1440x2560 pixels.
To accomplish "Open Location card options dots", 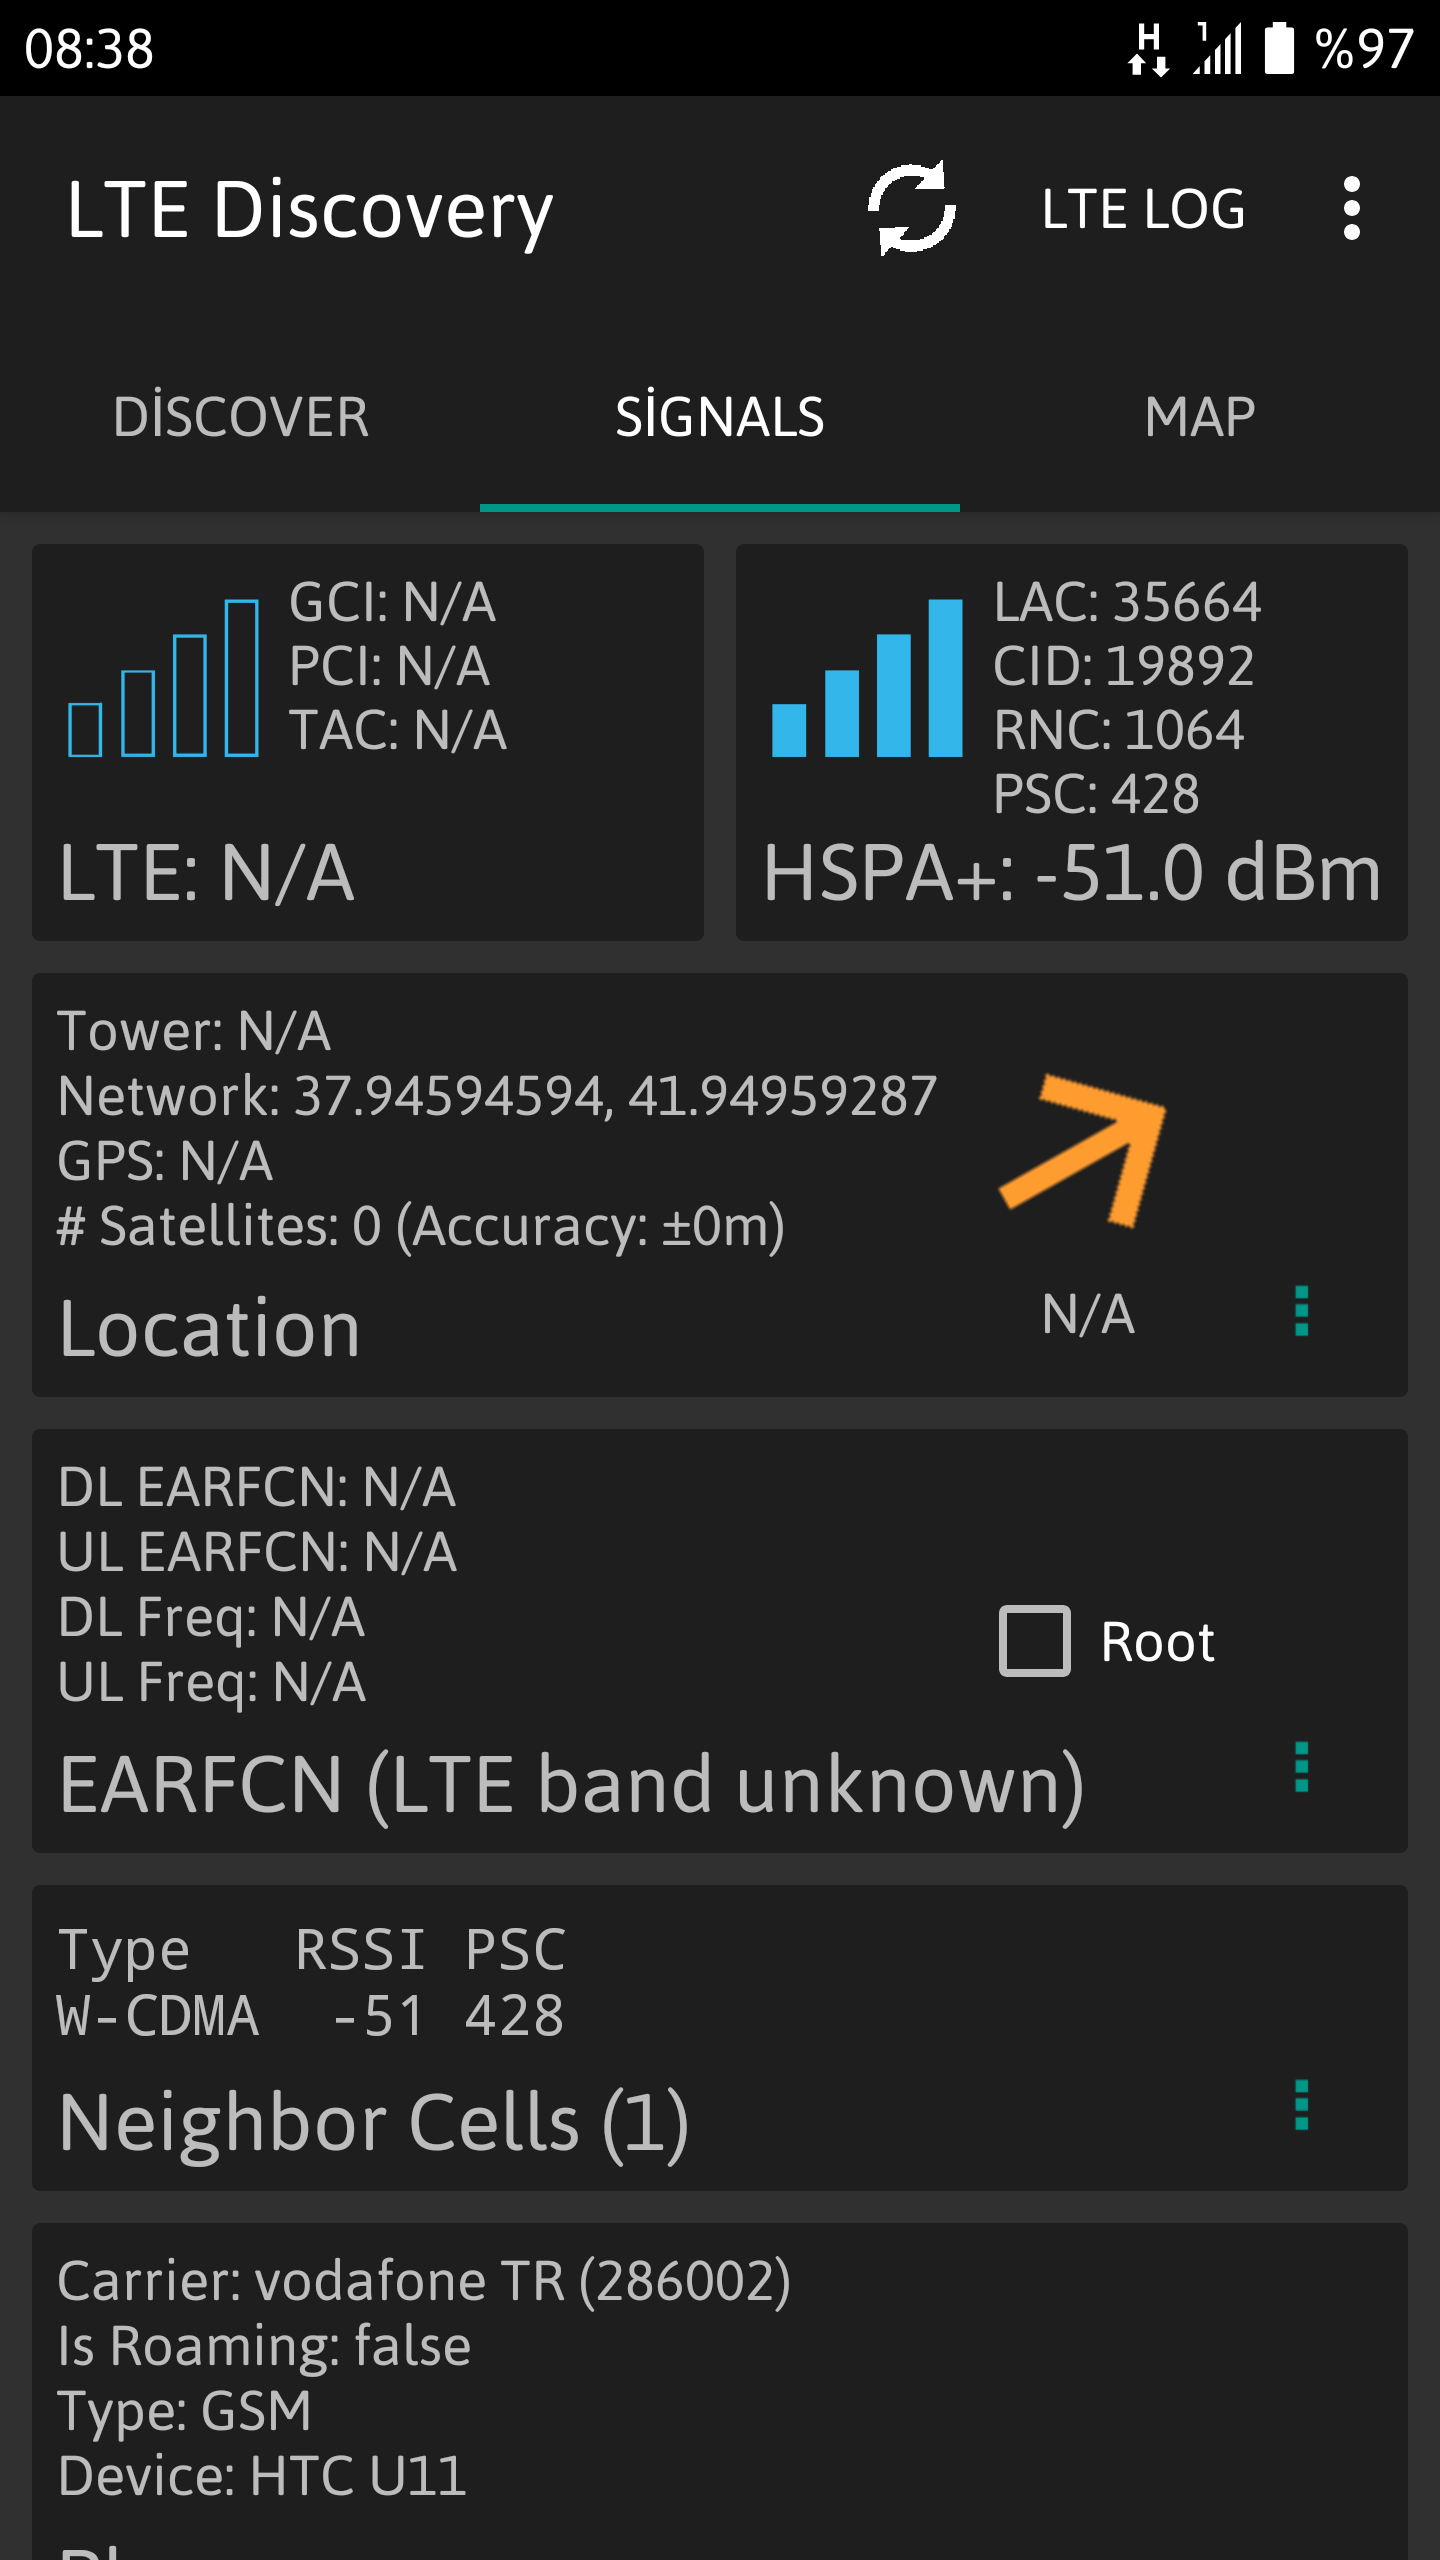I will [1301, 1311].
